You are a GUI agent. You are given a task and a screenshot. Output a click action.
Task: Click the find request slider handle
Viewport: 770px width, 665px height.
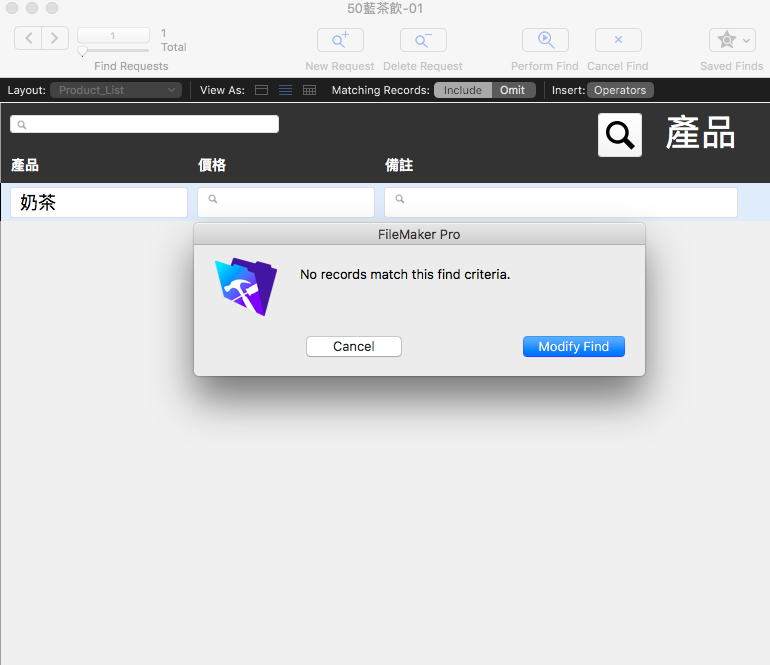[82, 51]
